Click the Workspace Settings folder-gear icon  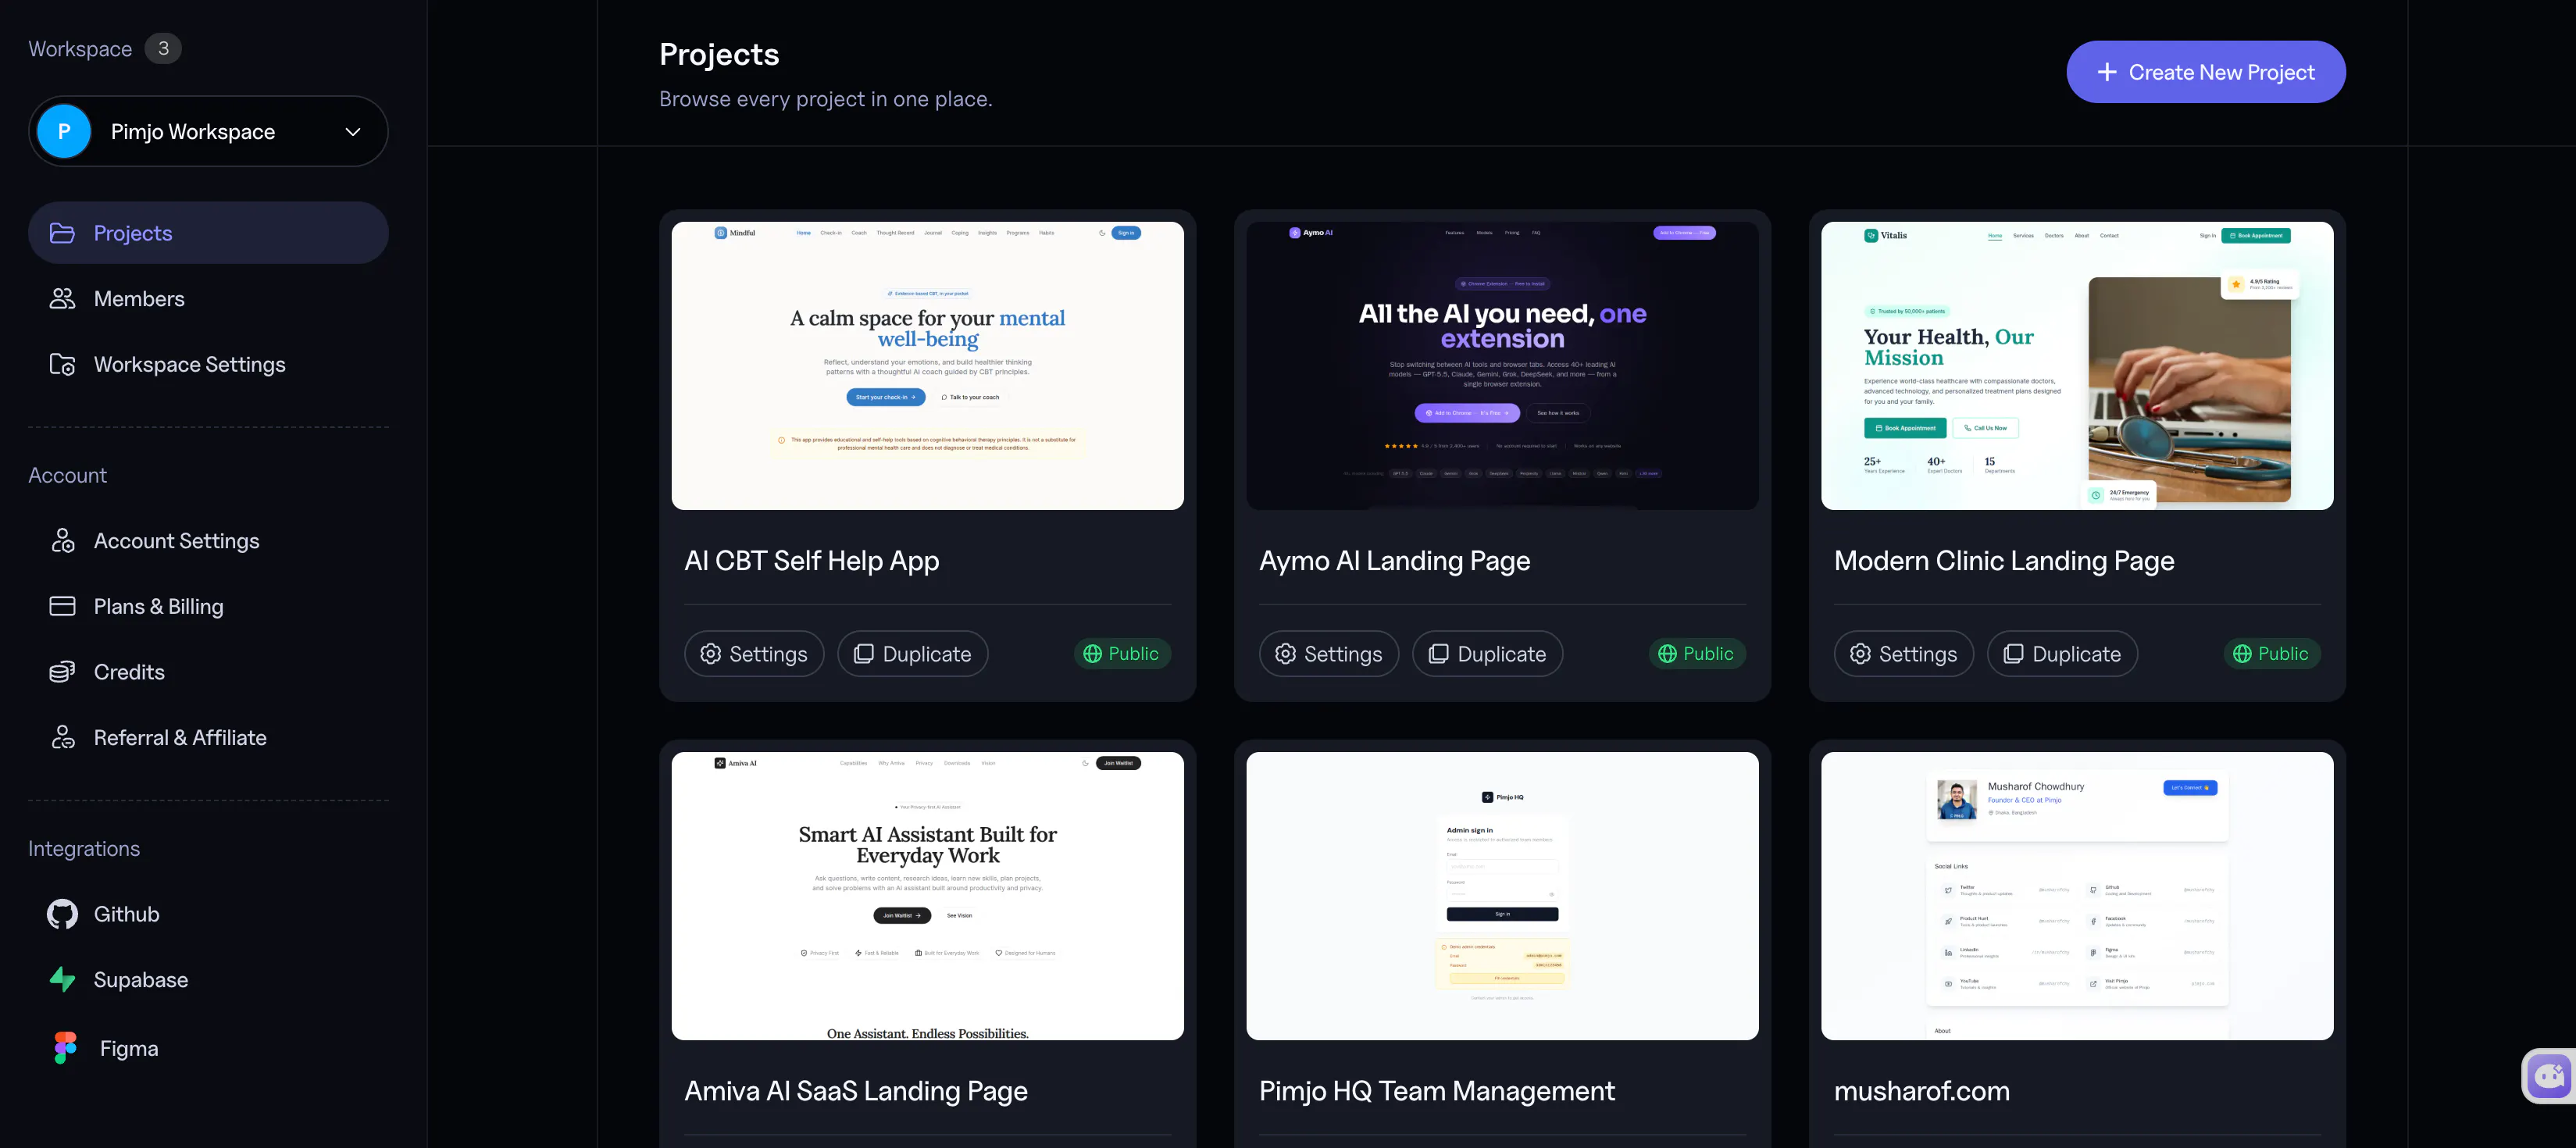[x=62, y=364]
